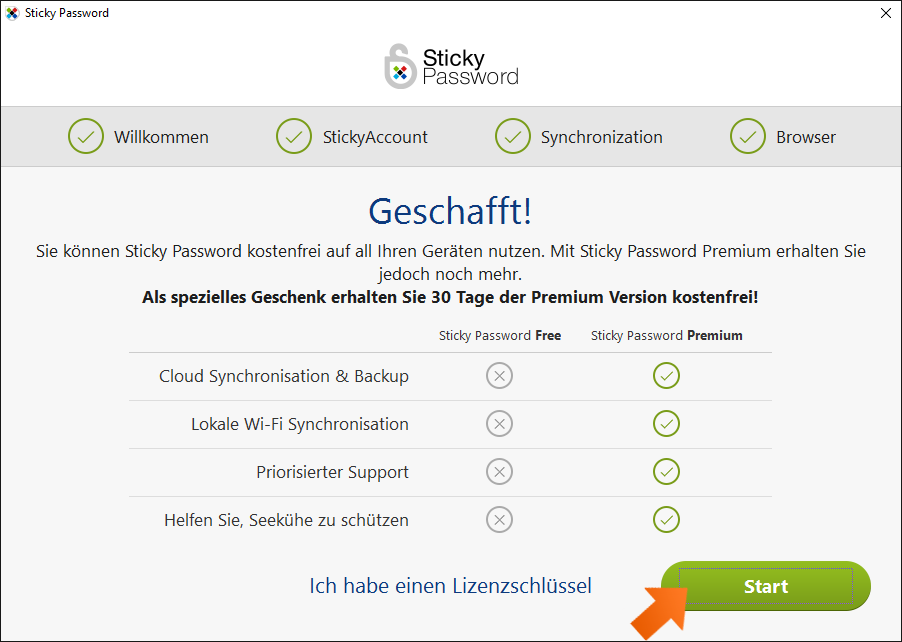Select the Synchronization step label

pyautogui.click(x=602, y=137)
